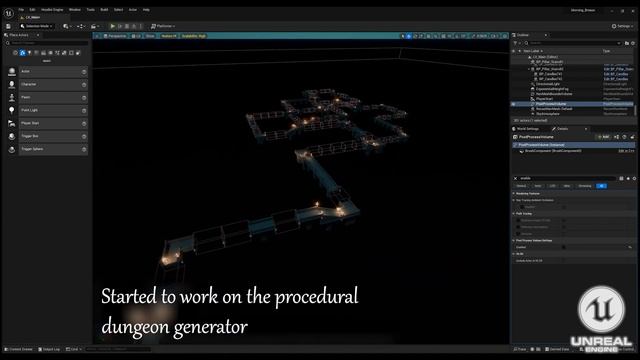The height and width of the screenshot is (360, 640).
Task: Collapse the Rendering Features section
Action: pyautogui.click(x=514, y=193)
